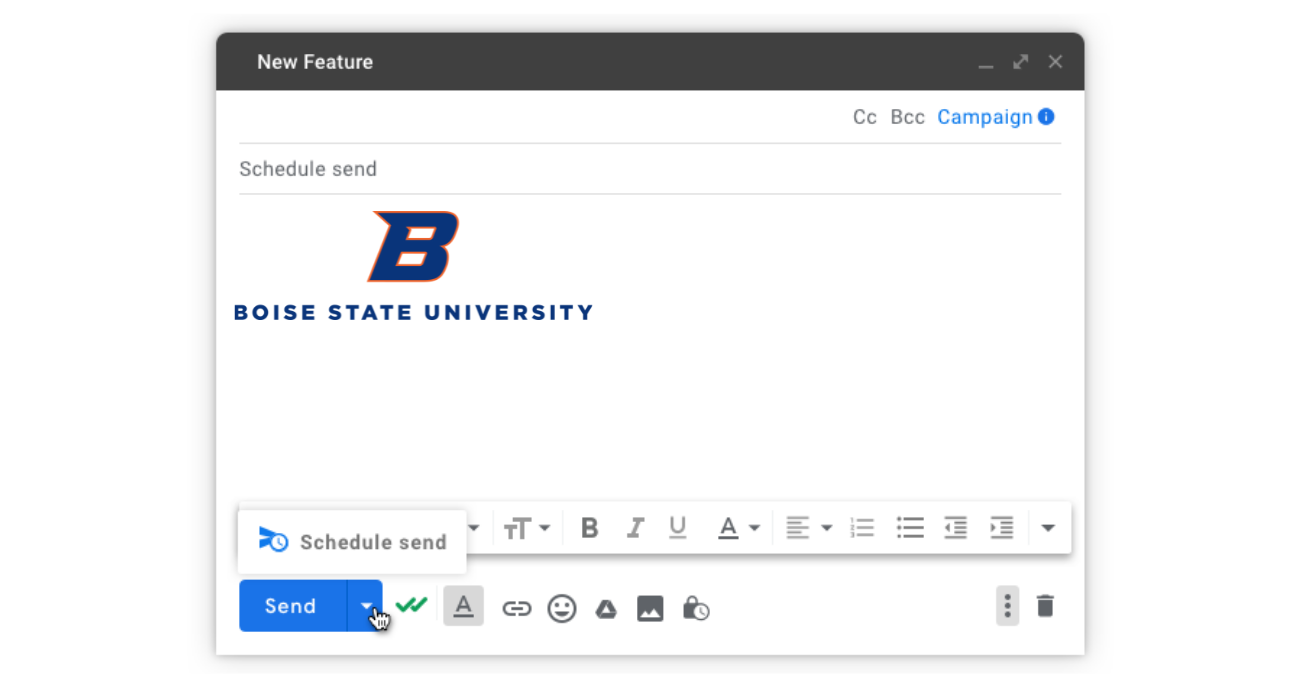The height and width of the screenshot is (687, 1300).
Task: Click the green double-checkmark tracking icon
Action: point(411,605)
